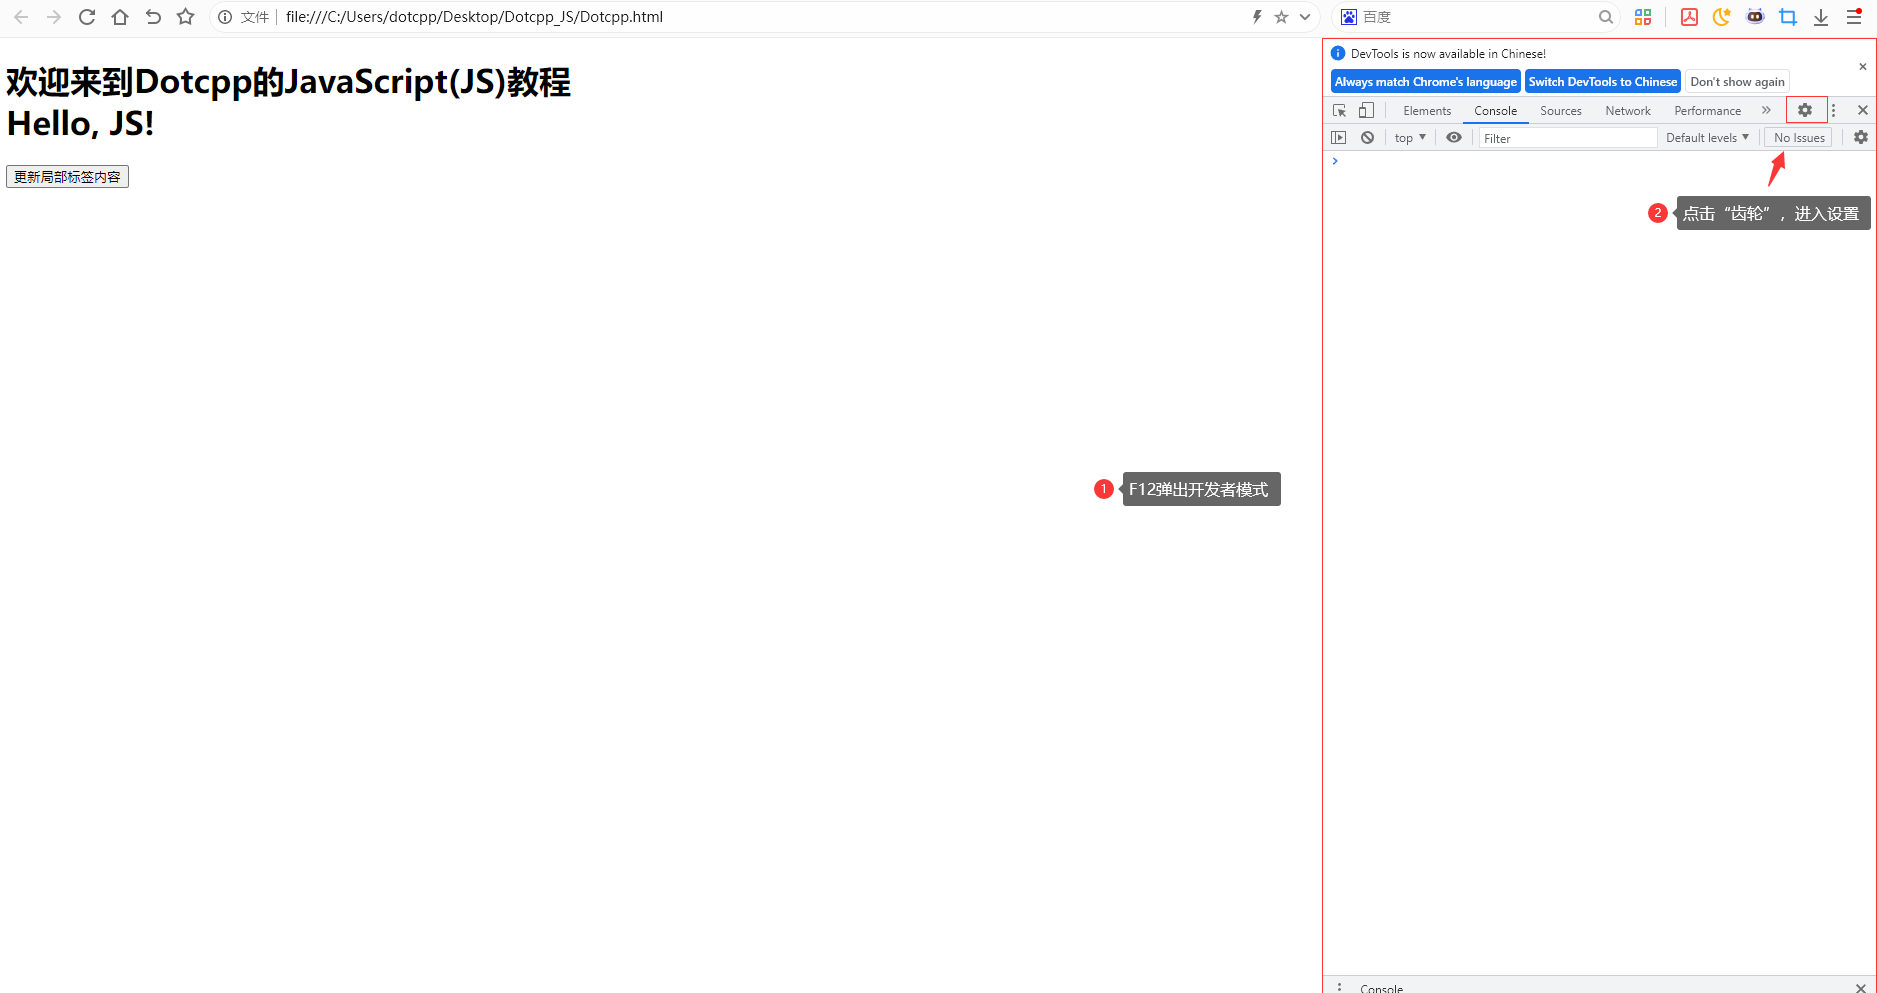Click the console Filter input field
The image size is (1877, 993).
(1566, 138)
